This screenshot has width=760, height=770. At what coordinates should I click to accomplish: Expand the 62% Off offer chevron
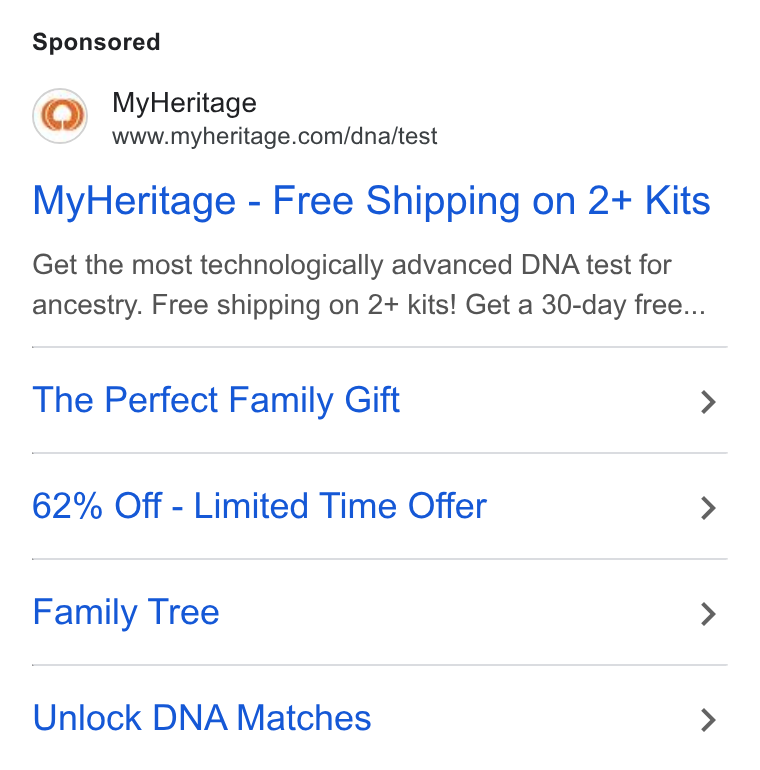tap(708, 508)
